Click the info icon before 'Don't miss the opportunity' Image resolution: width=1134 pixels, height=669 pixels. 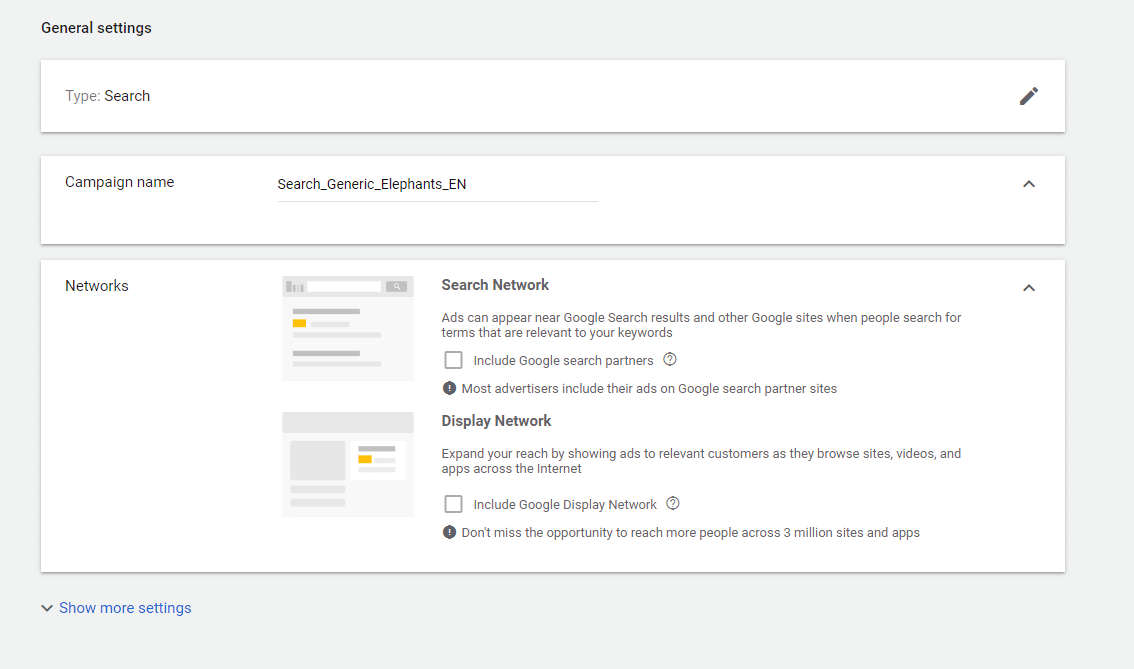click(449, 532)
